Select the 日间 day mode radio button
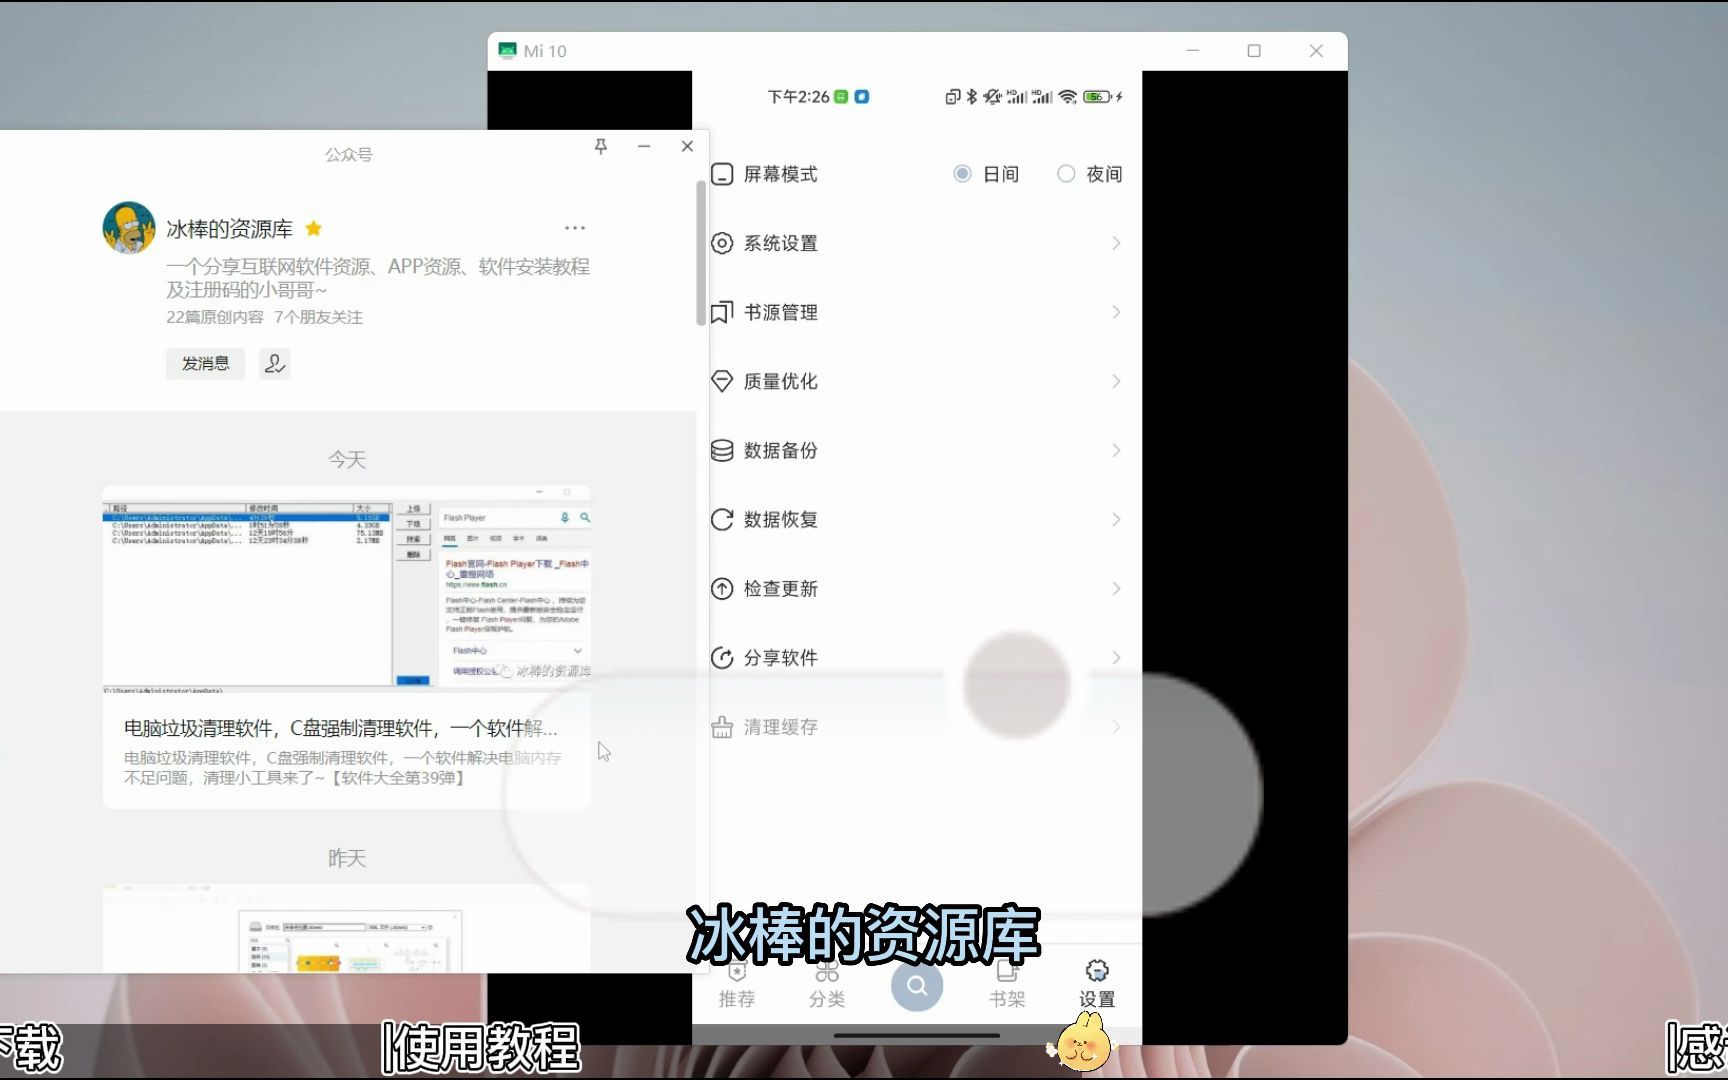The image size is (1728, 1080). [962, 174]
